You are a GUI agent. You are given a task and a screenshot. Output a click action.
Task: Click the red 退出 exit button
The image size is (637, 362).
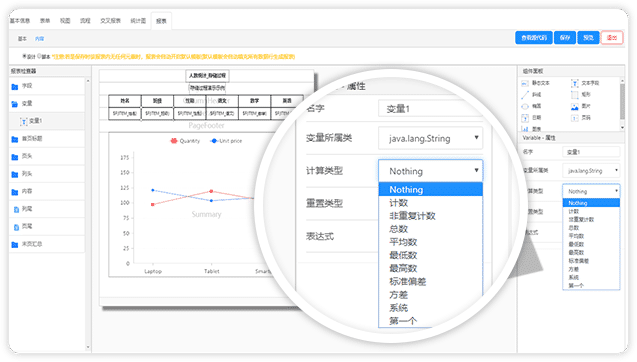[612, 37]
